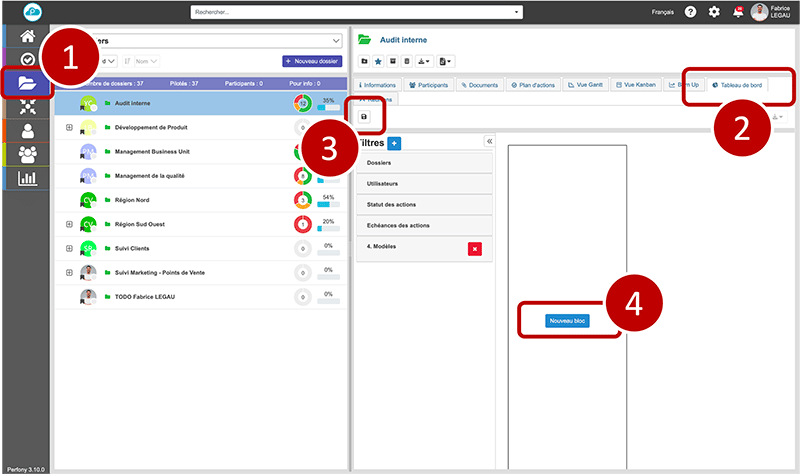Click the Nouveau dossier button
Viewport: 800px width, 474px height.
pyautogui.click(x=312, y=61)
